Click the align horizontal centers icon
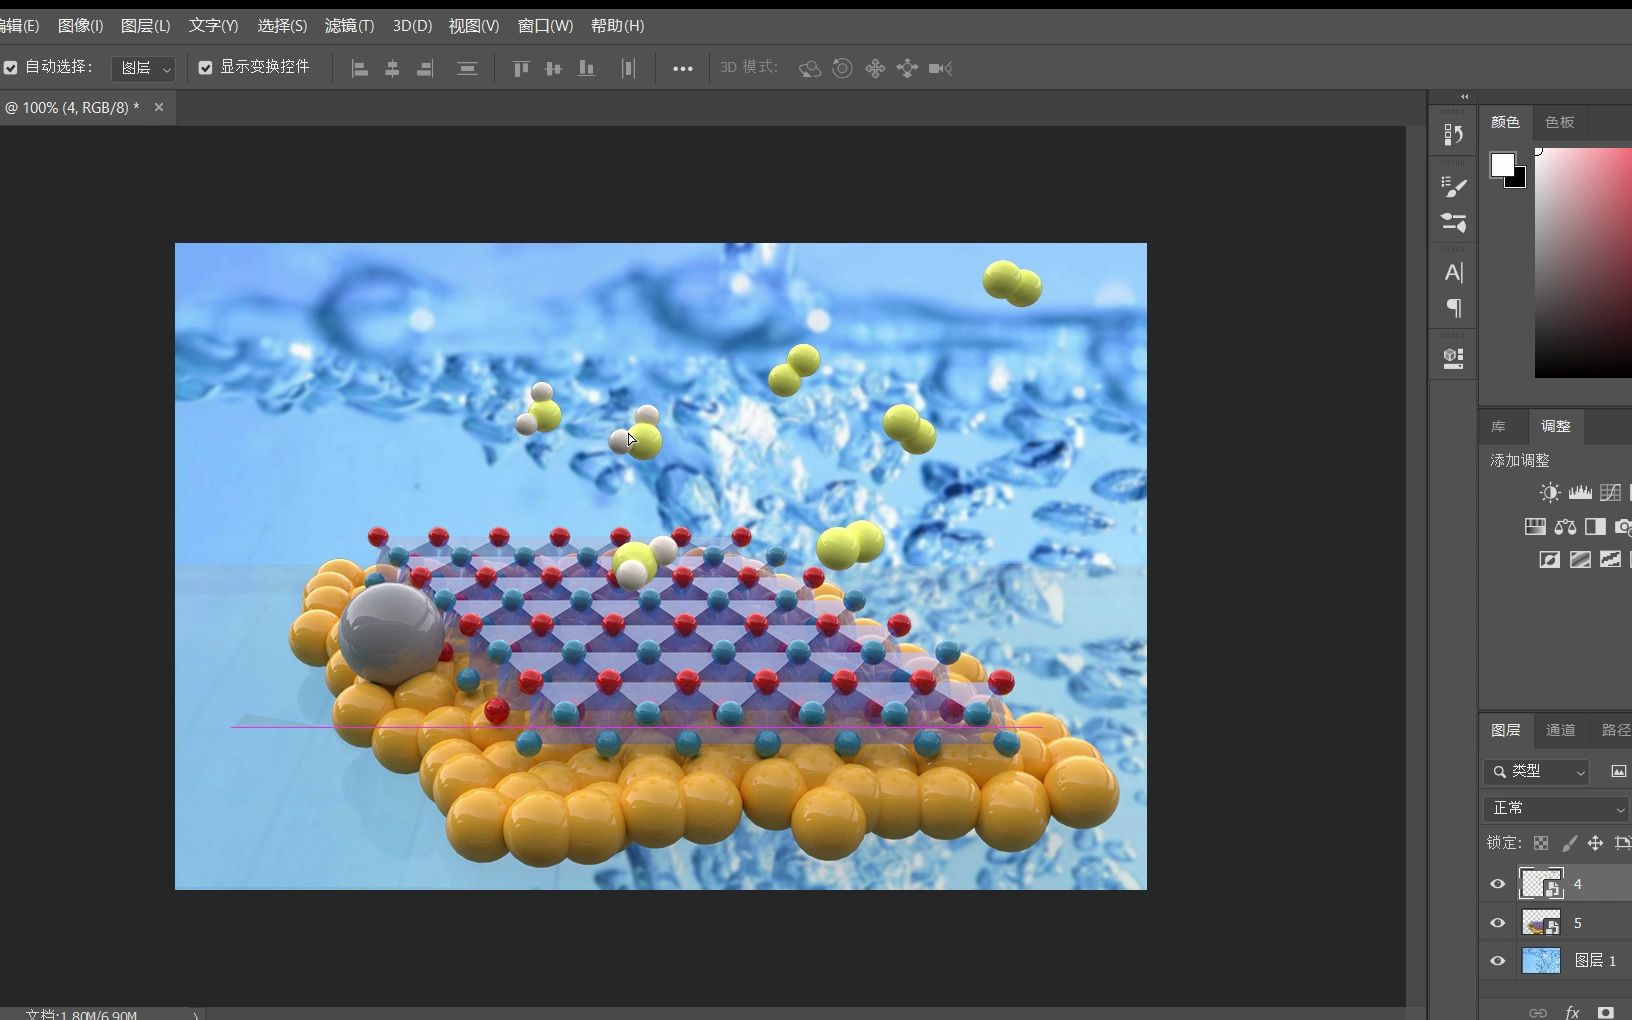Viewport: 1632px width, 1020px height. (x=392, y=69)
